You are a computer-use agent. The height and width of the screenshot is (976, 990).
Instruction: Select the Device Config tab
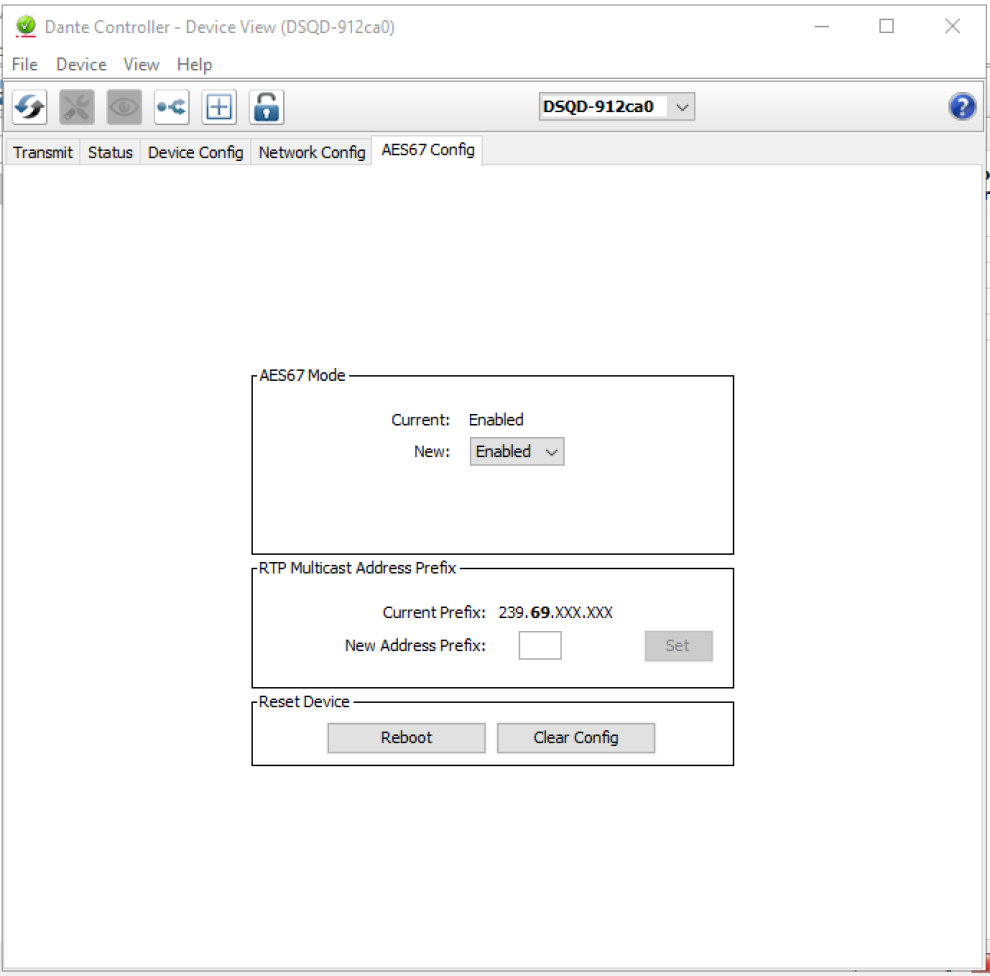click(x=195, y=152)
